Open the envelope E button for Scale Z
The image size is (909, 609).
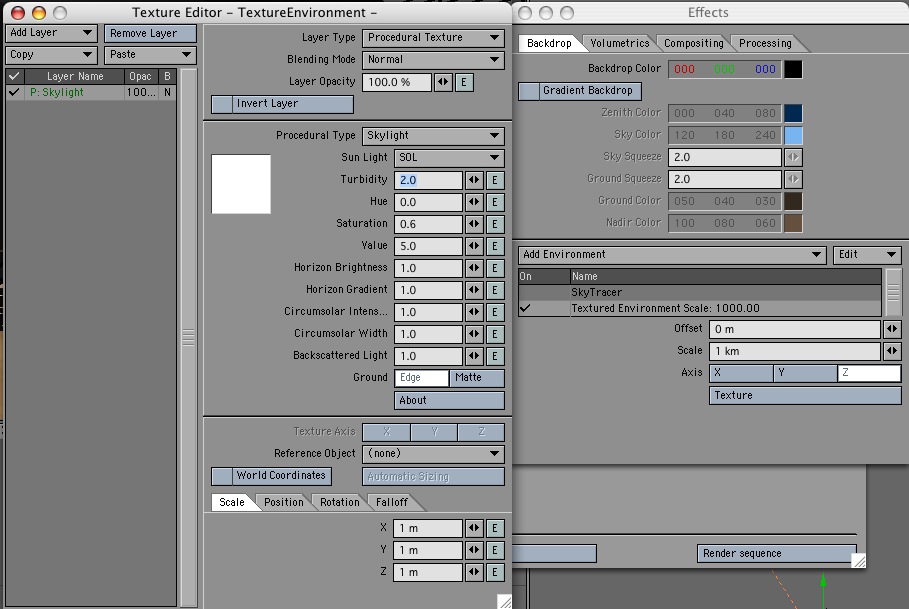[495, 572]
